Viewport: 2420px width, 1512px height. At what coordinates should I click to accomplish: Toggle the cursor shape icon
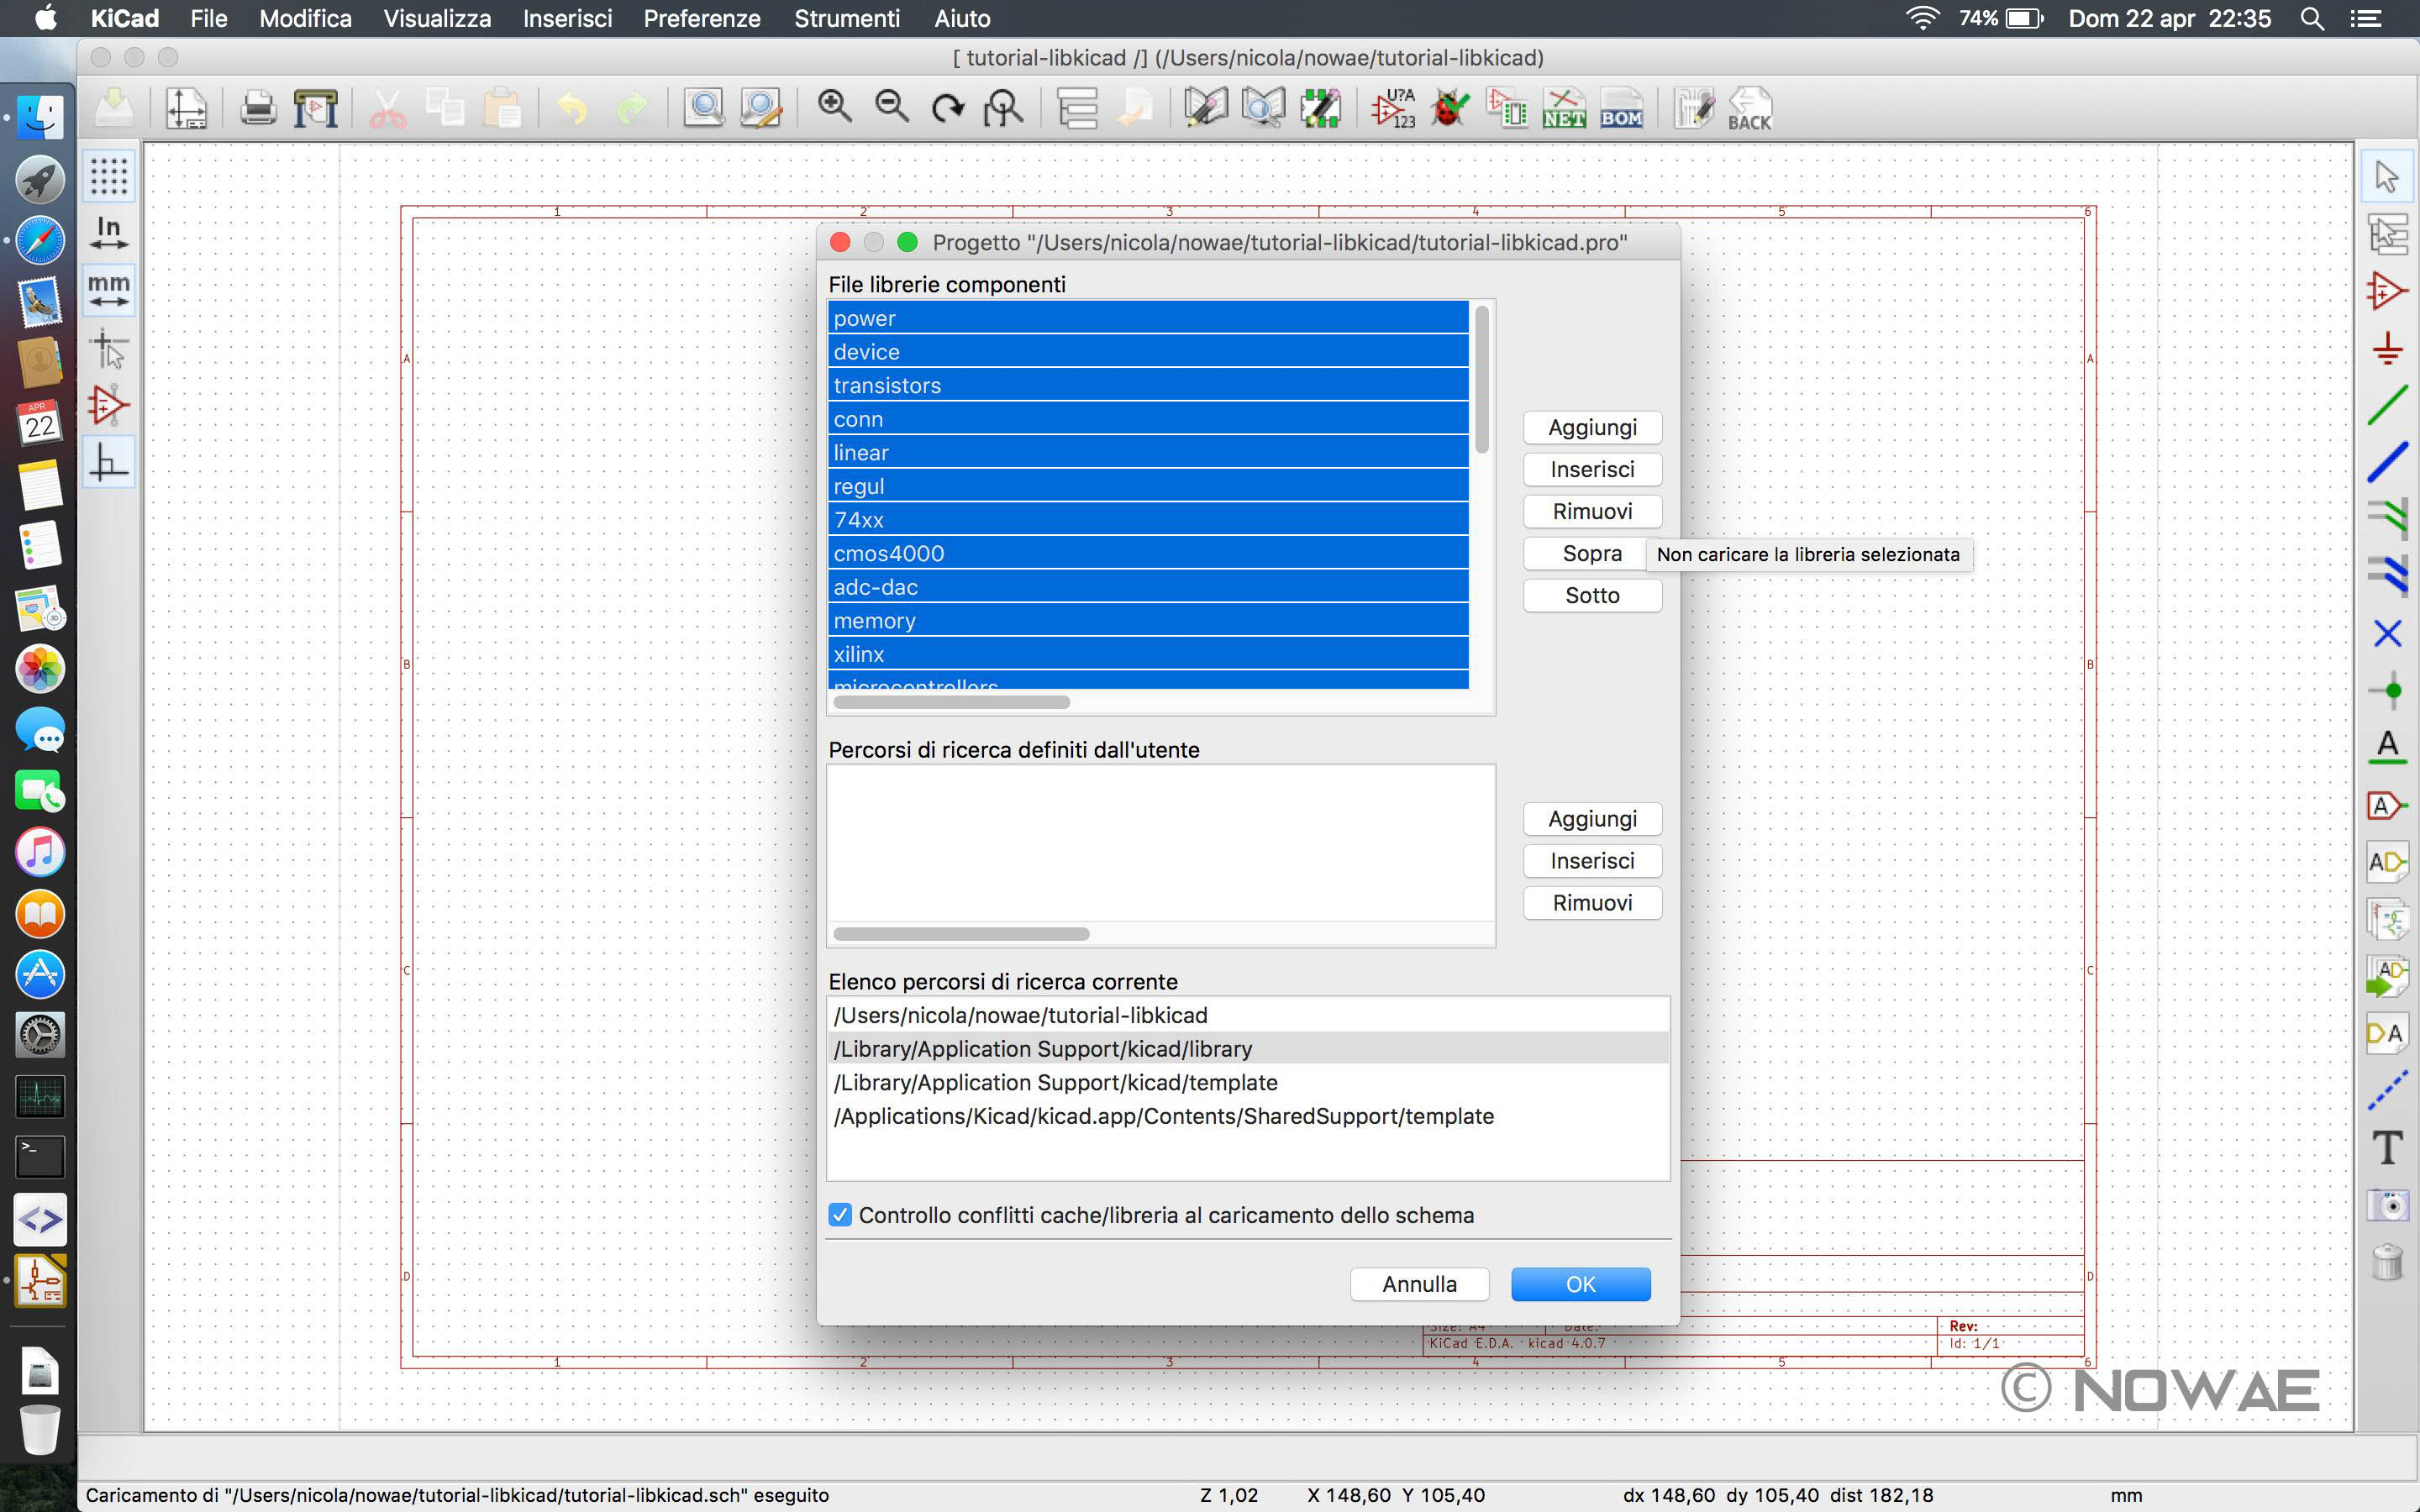tap(109, 348)
